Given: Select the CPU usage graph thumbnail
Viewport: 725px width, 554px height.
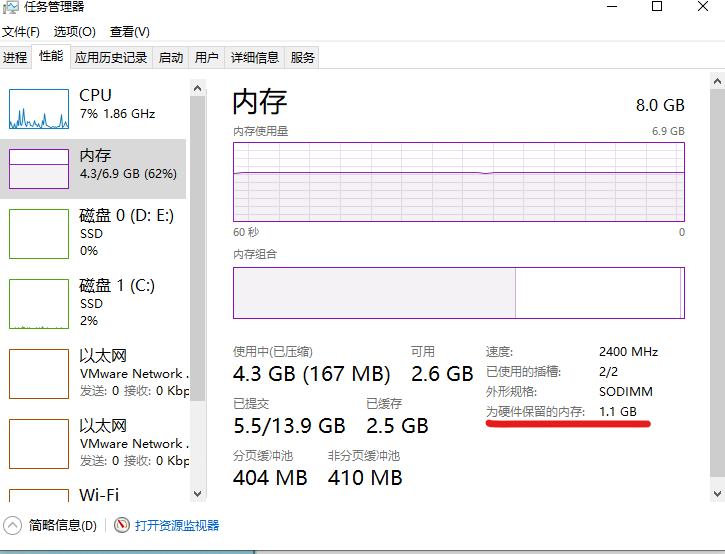Looking at the screenshot, I should (39, 109).
